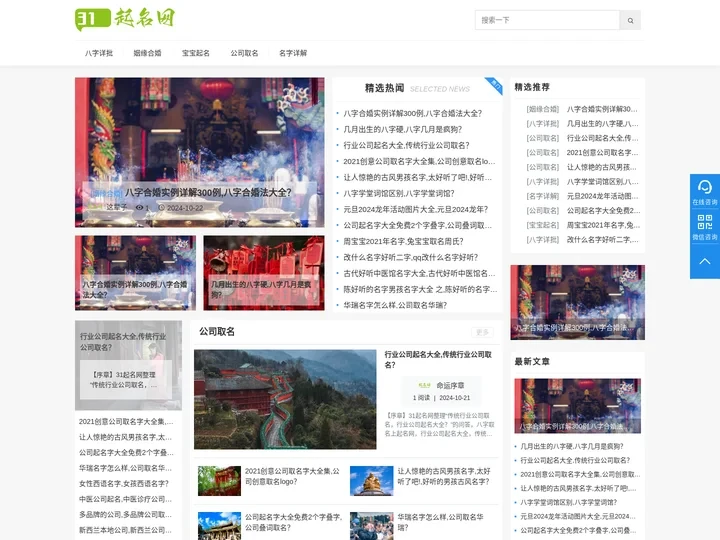Open 改什么名字好听二字 in 精选热闻 list

(411, 257)
